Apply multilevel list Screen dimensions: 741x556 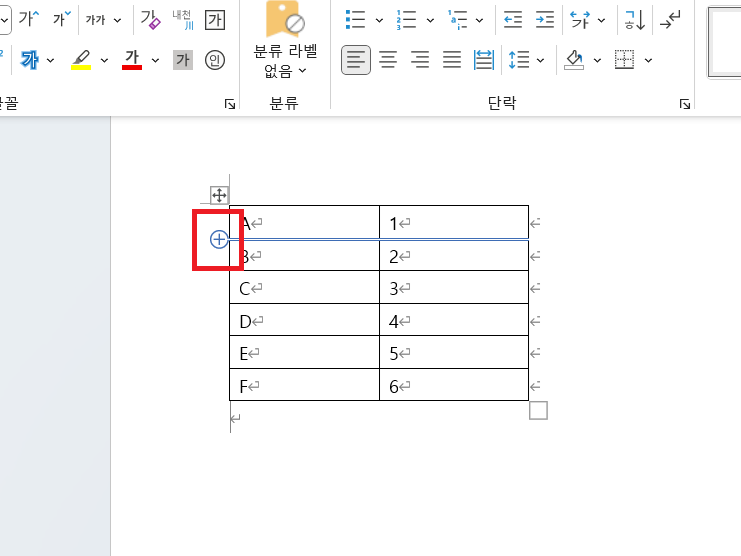pos(457,20)
